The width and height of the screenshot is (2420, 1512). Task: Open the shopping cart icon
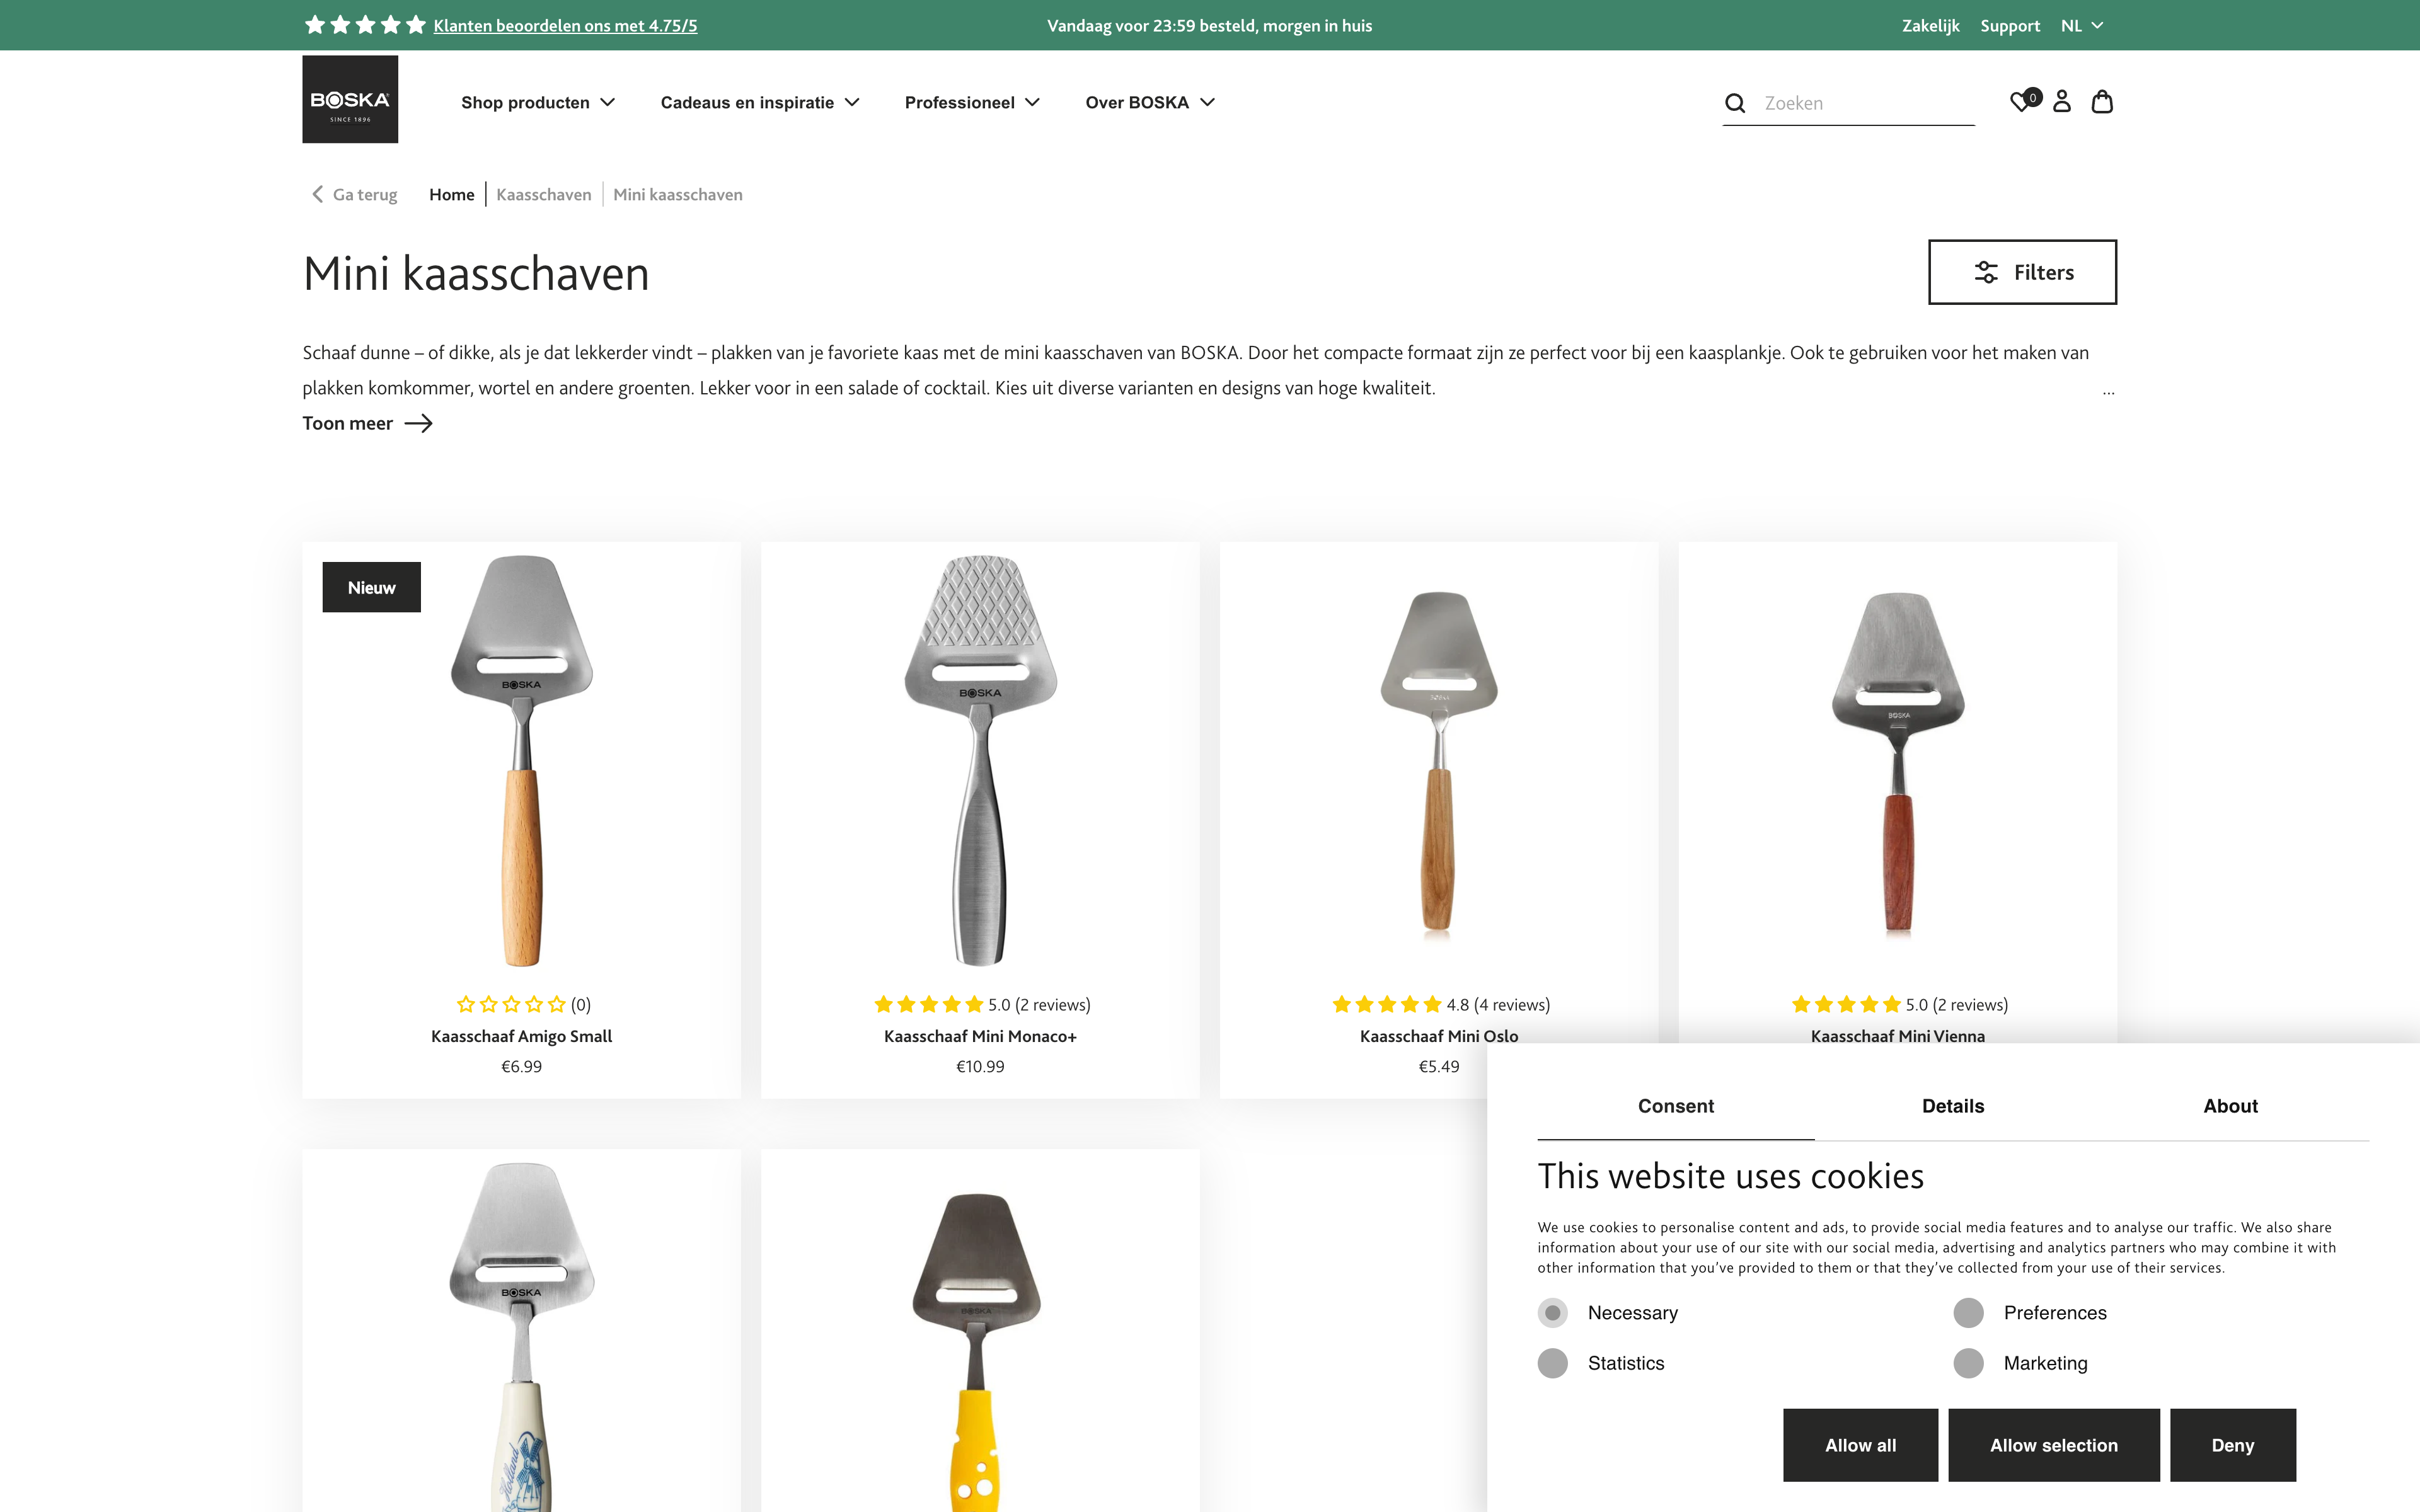2102,102
